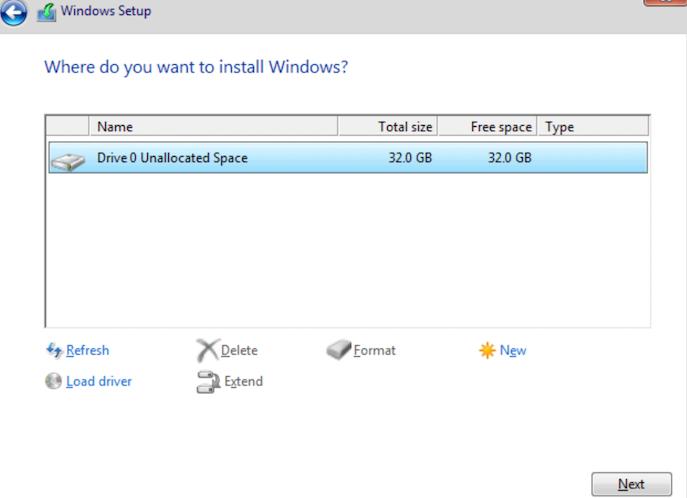Click the Windows Setup title icon
Screen dimensions: 687x498
coord(46,12)
